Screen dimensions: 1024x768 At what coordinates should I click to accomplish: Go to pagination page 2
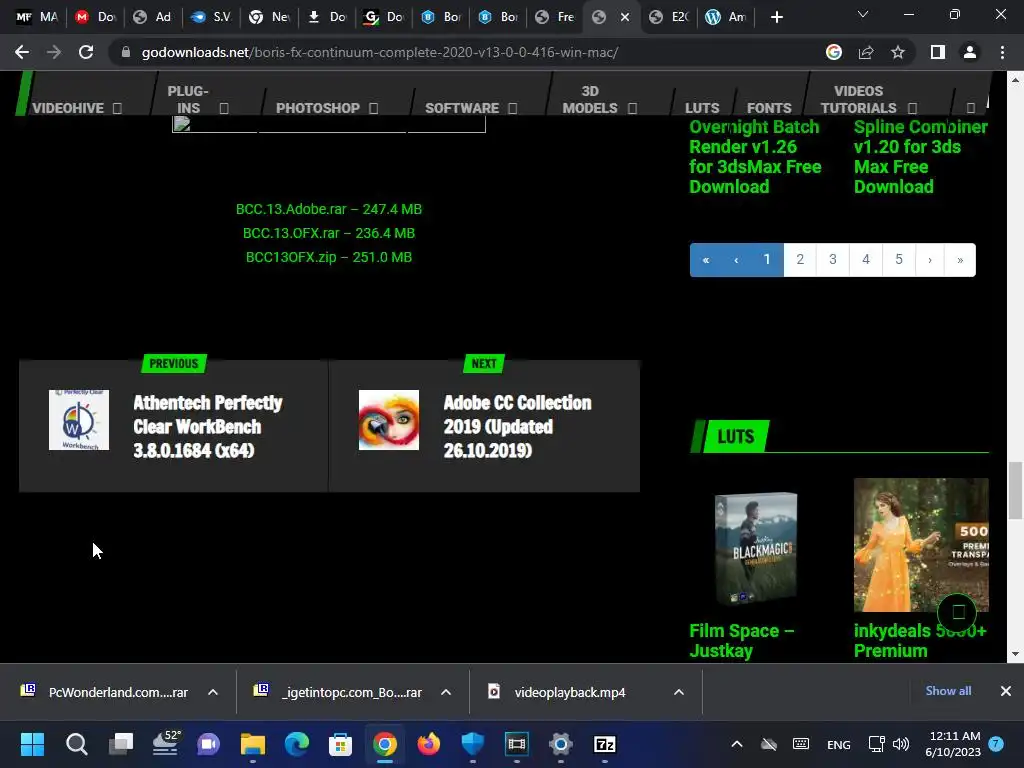coord(800,260)
